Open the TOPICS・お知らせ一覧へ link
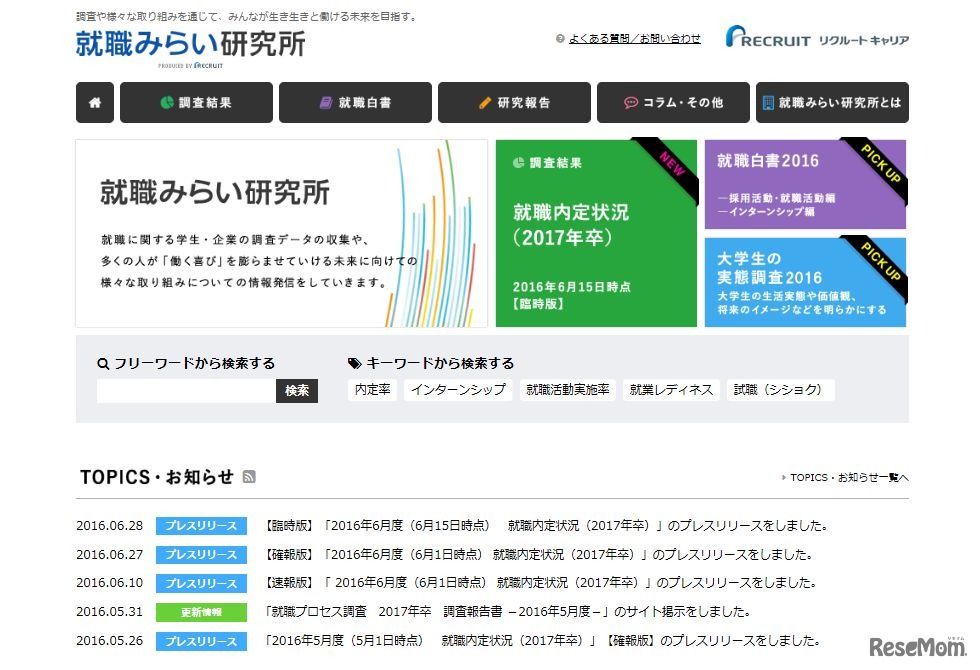The width and height of the screenshot is (980, 670). pos(845,478)
